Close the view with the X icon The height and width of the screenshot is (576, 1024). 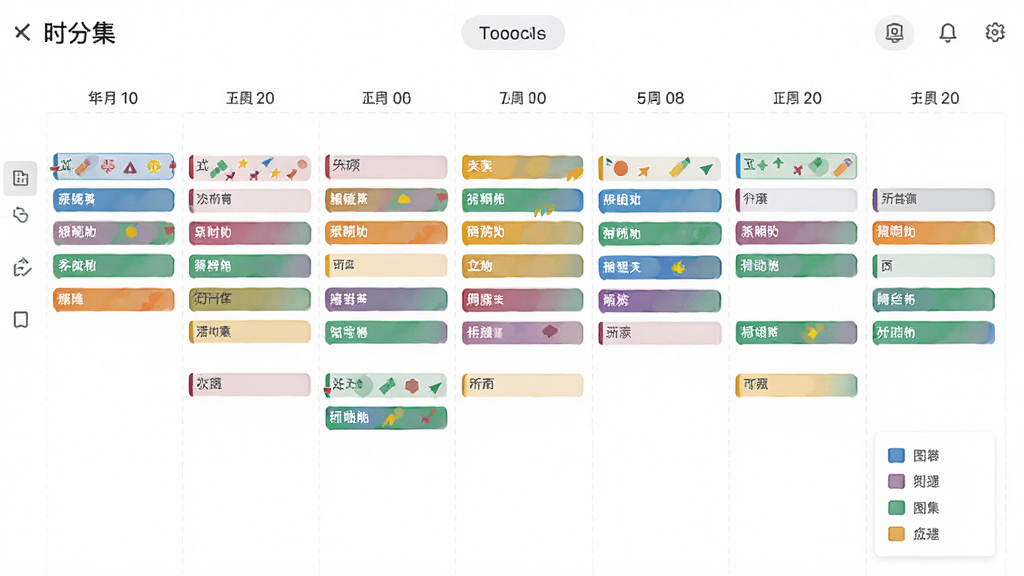tap(22, 32)
